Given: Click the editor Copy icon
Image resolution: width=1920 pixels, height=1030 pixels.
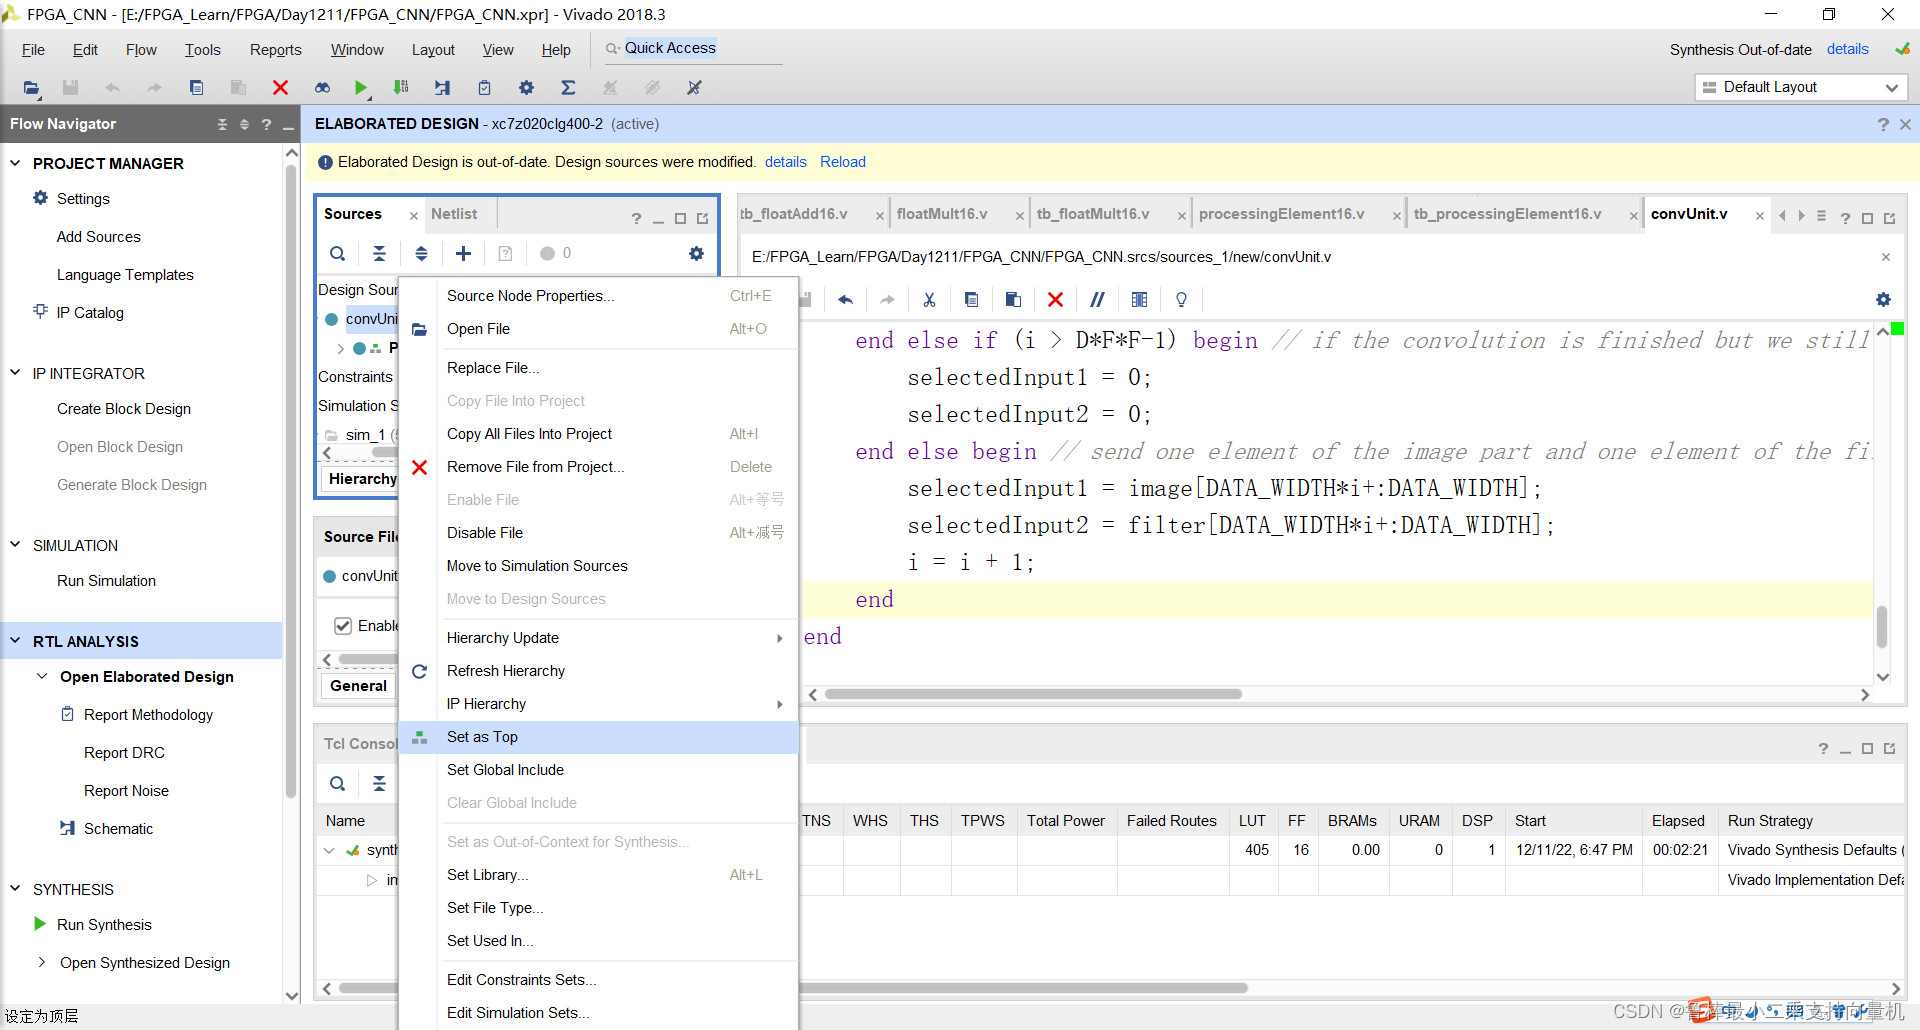Looking at the screenshot, I should click(x=971, y=299).
